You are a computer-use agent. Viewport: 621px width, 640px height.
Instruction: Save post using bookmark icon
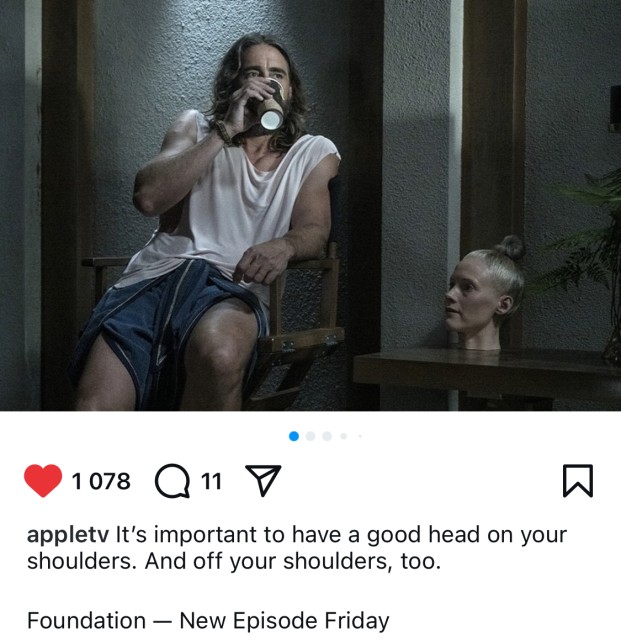pyautogui.click(x=578, y=480)
